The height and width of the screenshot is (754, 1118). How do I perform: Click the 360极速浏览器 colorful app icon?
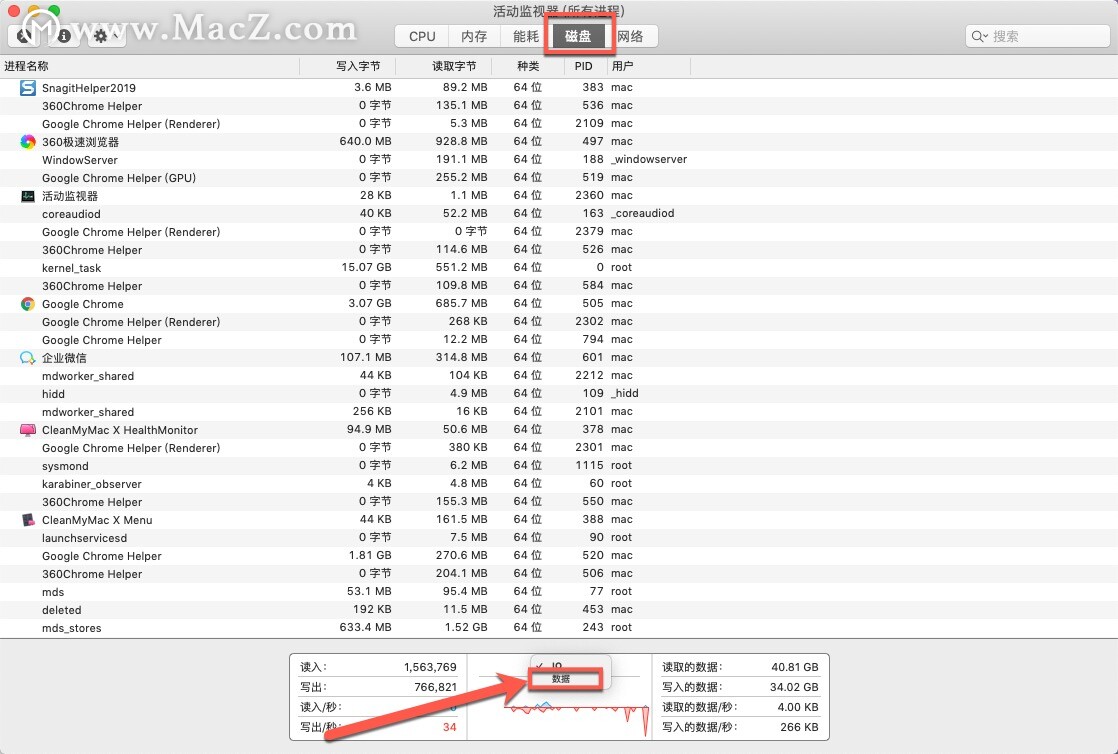(28, 142)
